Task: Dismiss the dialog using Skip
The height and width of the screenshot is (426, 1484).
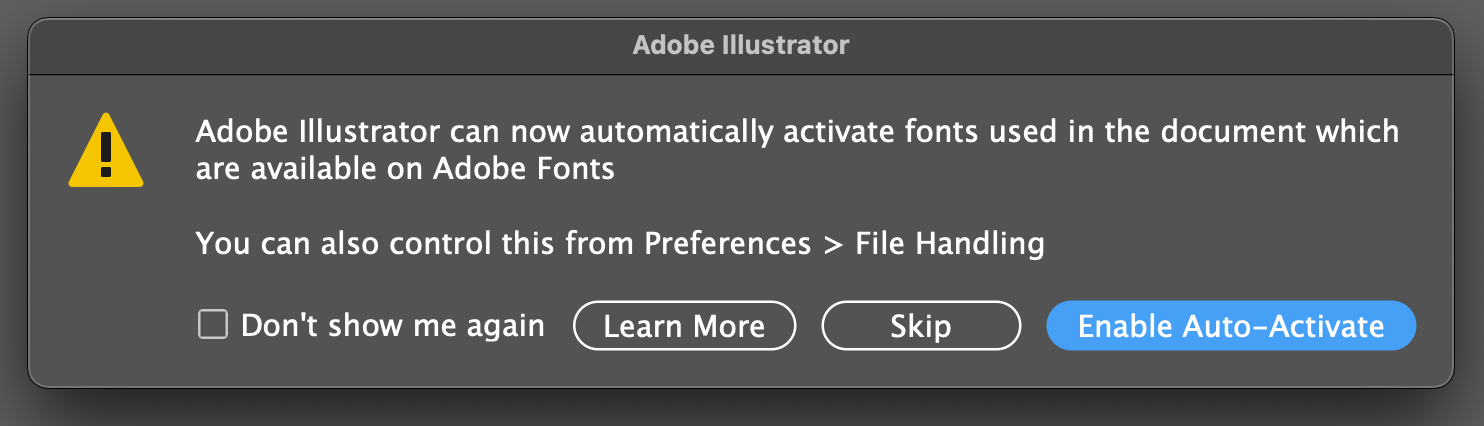Action: 921,326
